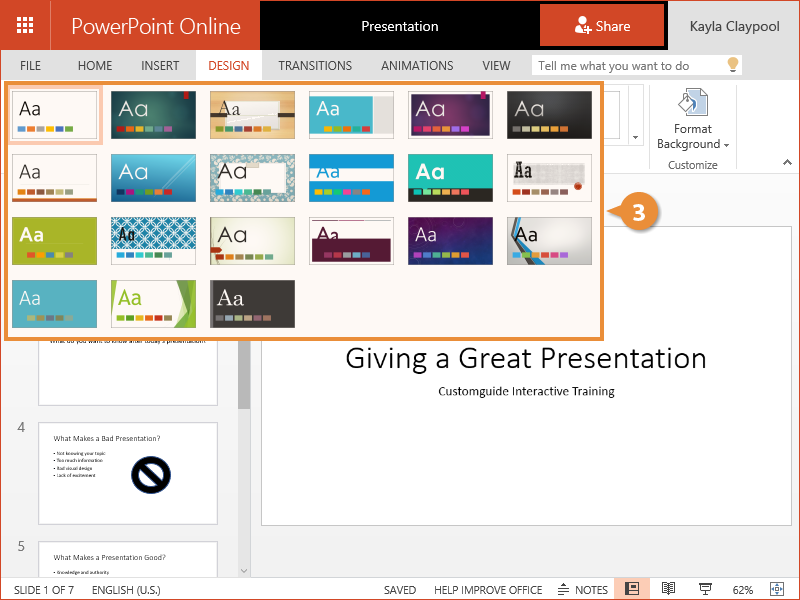Open the Transitions tab
The height and width of the screenshot is (600, 800).
click(x=315, y=66)
